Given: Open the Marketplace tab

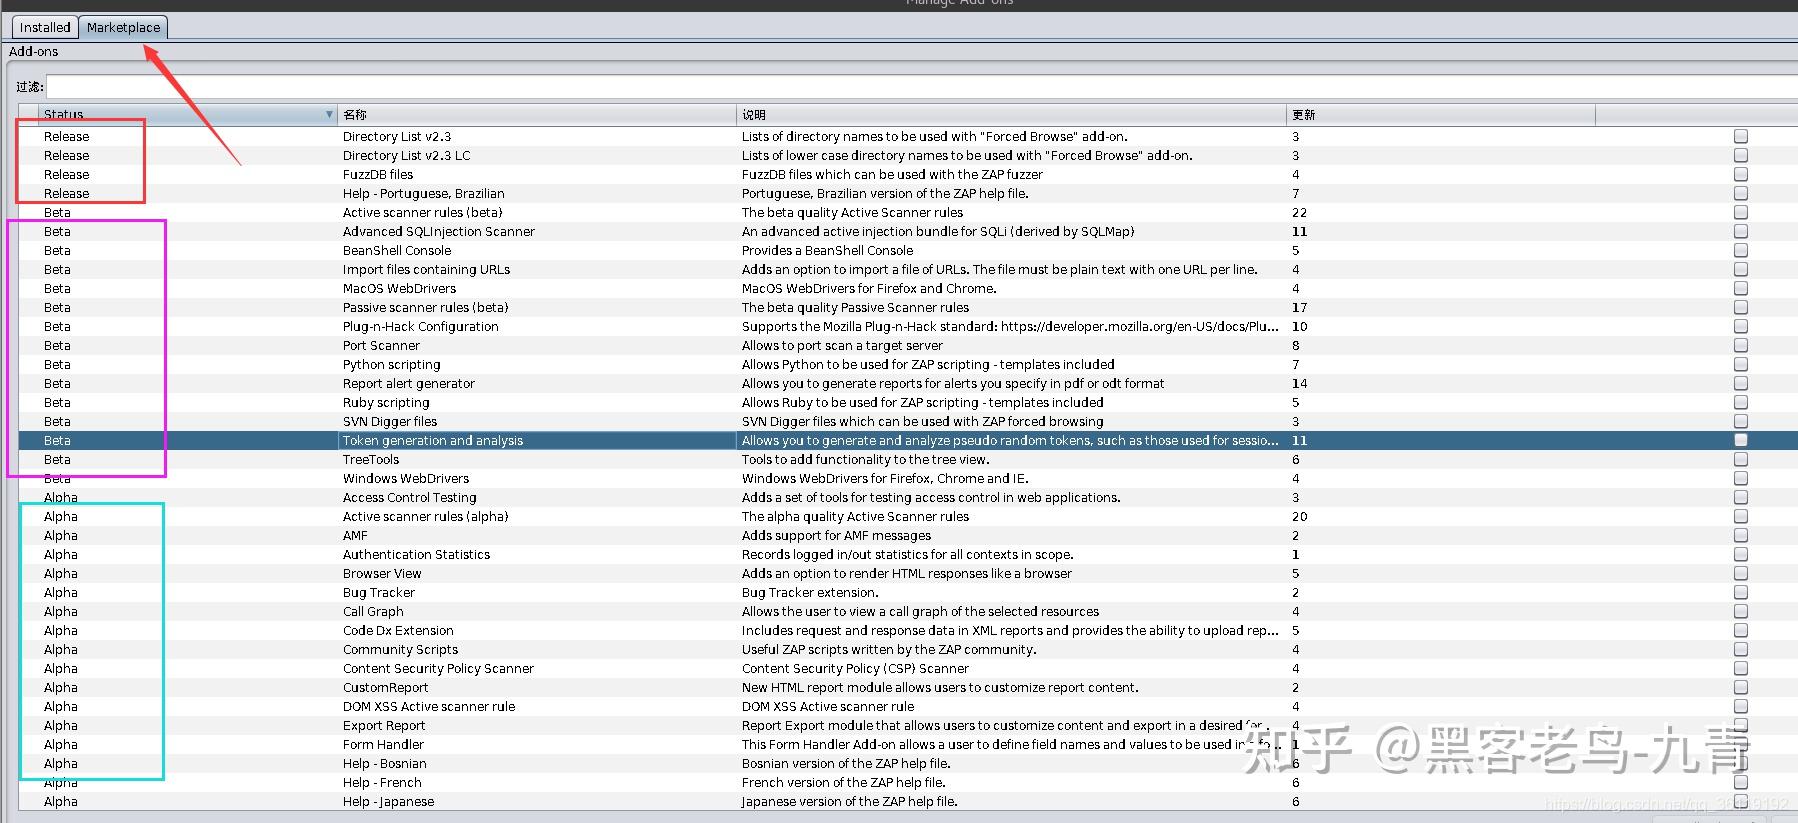Looking at the screenshot, I should [x=123, y=27].
